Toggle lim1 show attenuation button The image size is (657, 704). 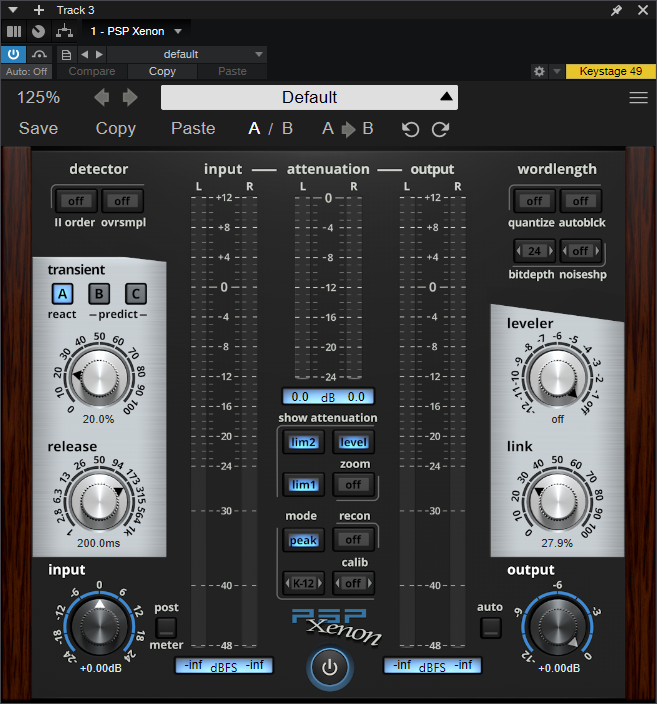[304, 485]
